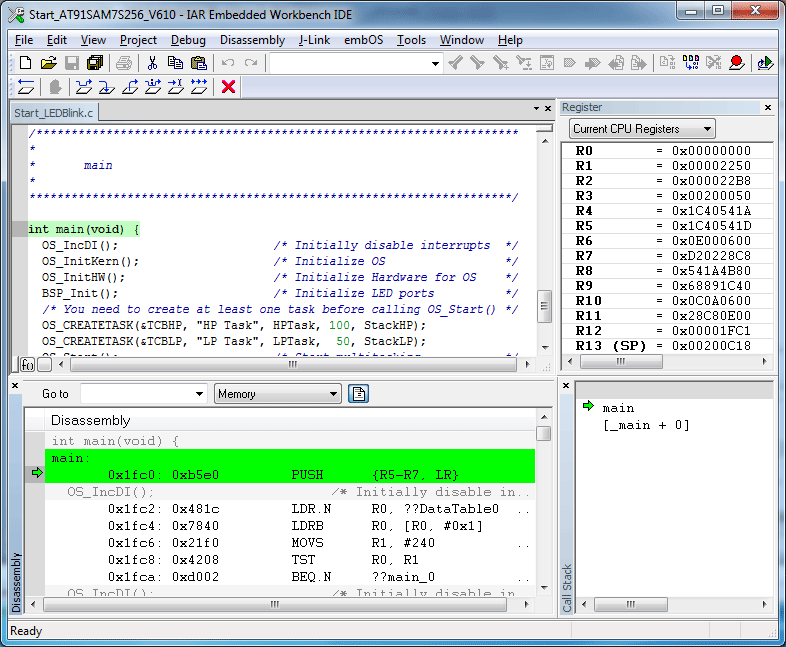
Task: Click the Disassembly vertical scrollbar thumb
Action: (543, 433)
